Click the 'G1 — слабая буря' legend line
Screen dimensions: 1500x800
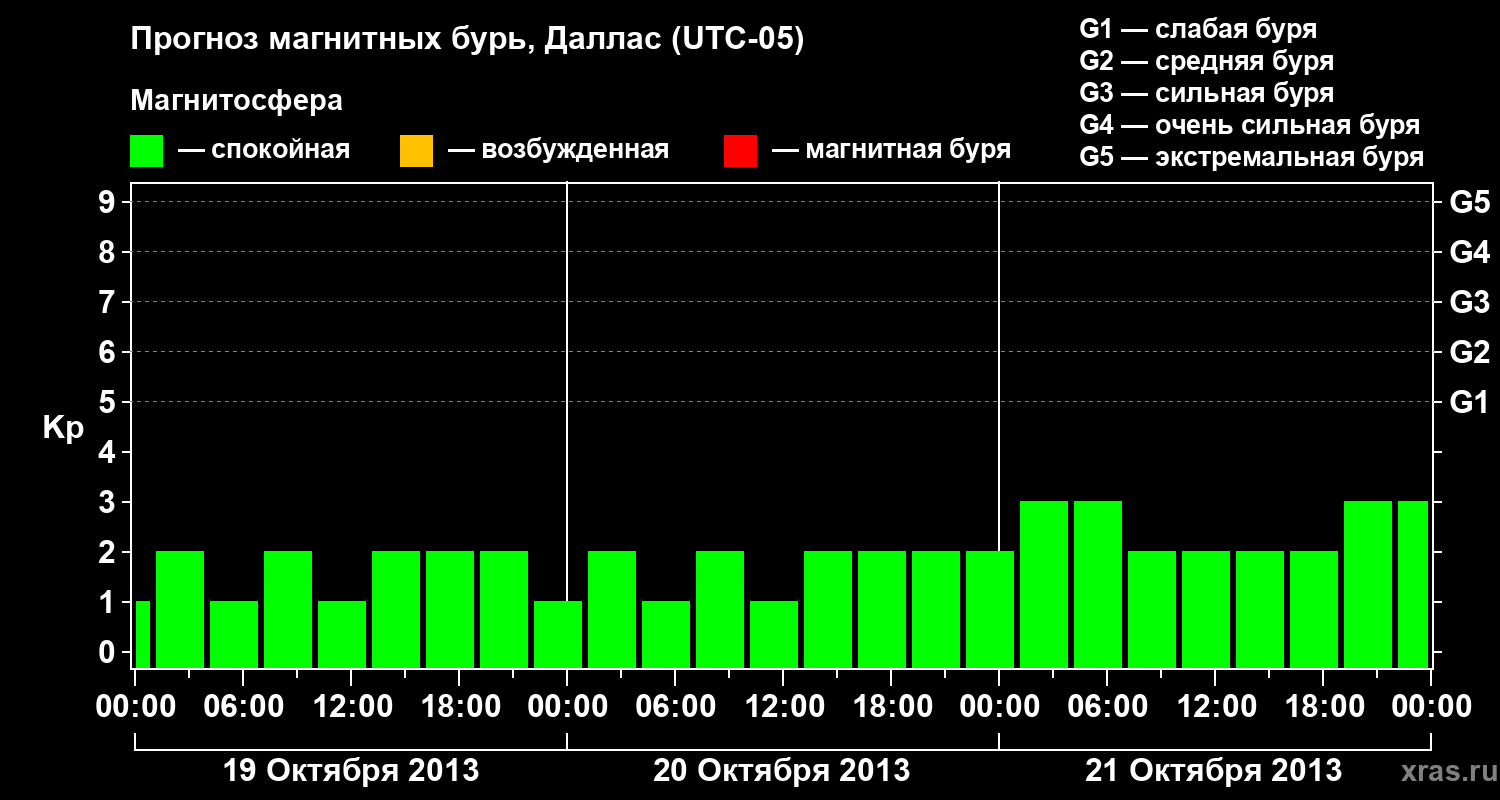click(x=1198, y=28)
